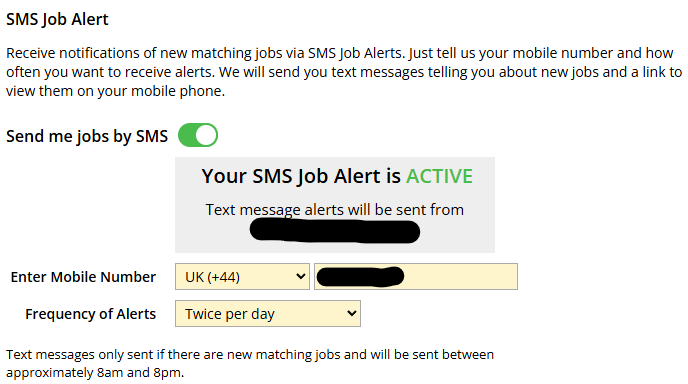The image size is (688, 384).
Task: Open the UK (+44) country code dropdown
Action: 242,276
